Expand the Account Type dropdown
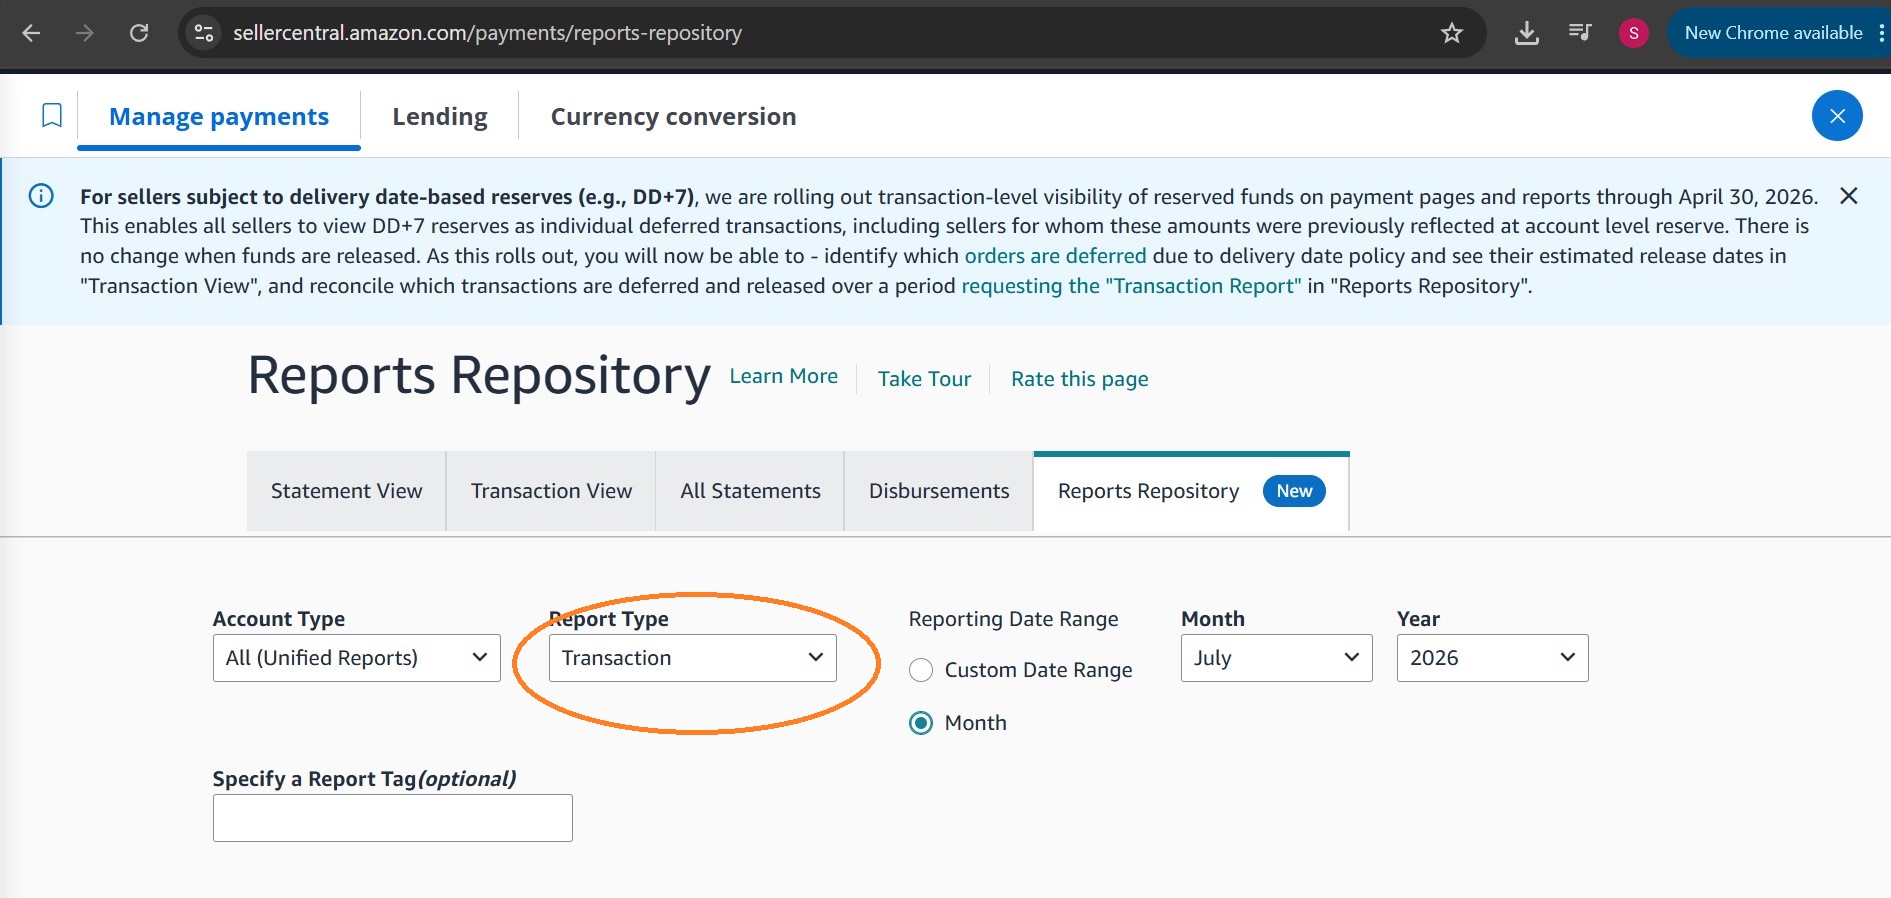Viewport: 1891px width, 898px height. [x=356, y=658]
